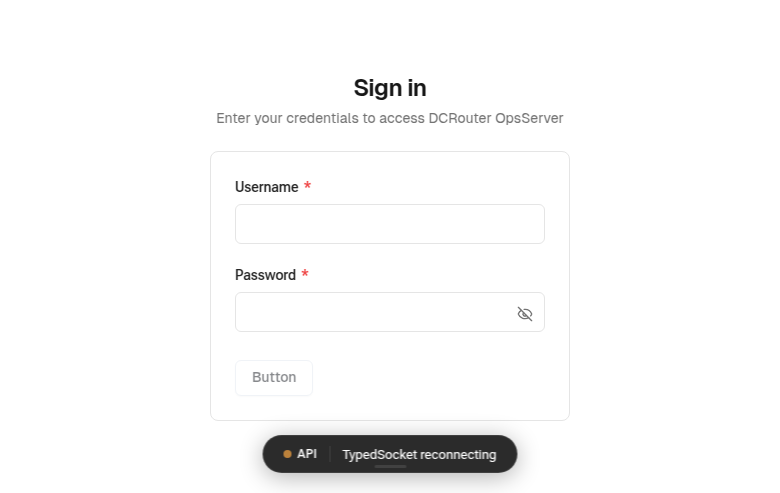The image size is (780, 493).
Task: Click the orange API status dot
Action: point(287,454)
